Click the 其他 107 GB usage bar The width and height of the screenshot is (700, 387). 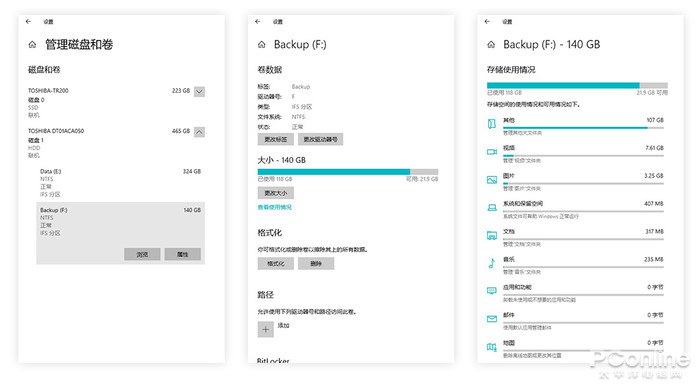[x=583, y=128]
